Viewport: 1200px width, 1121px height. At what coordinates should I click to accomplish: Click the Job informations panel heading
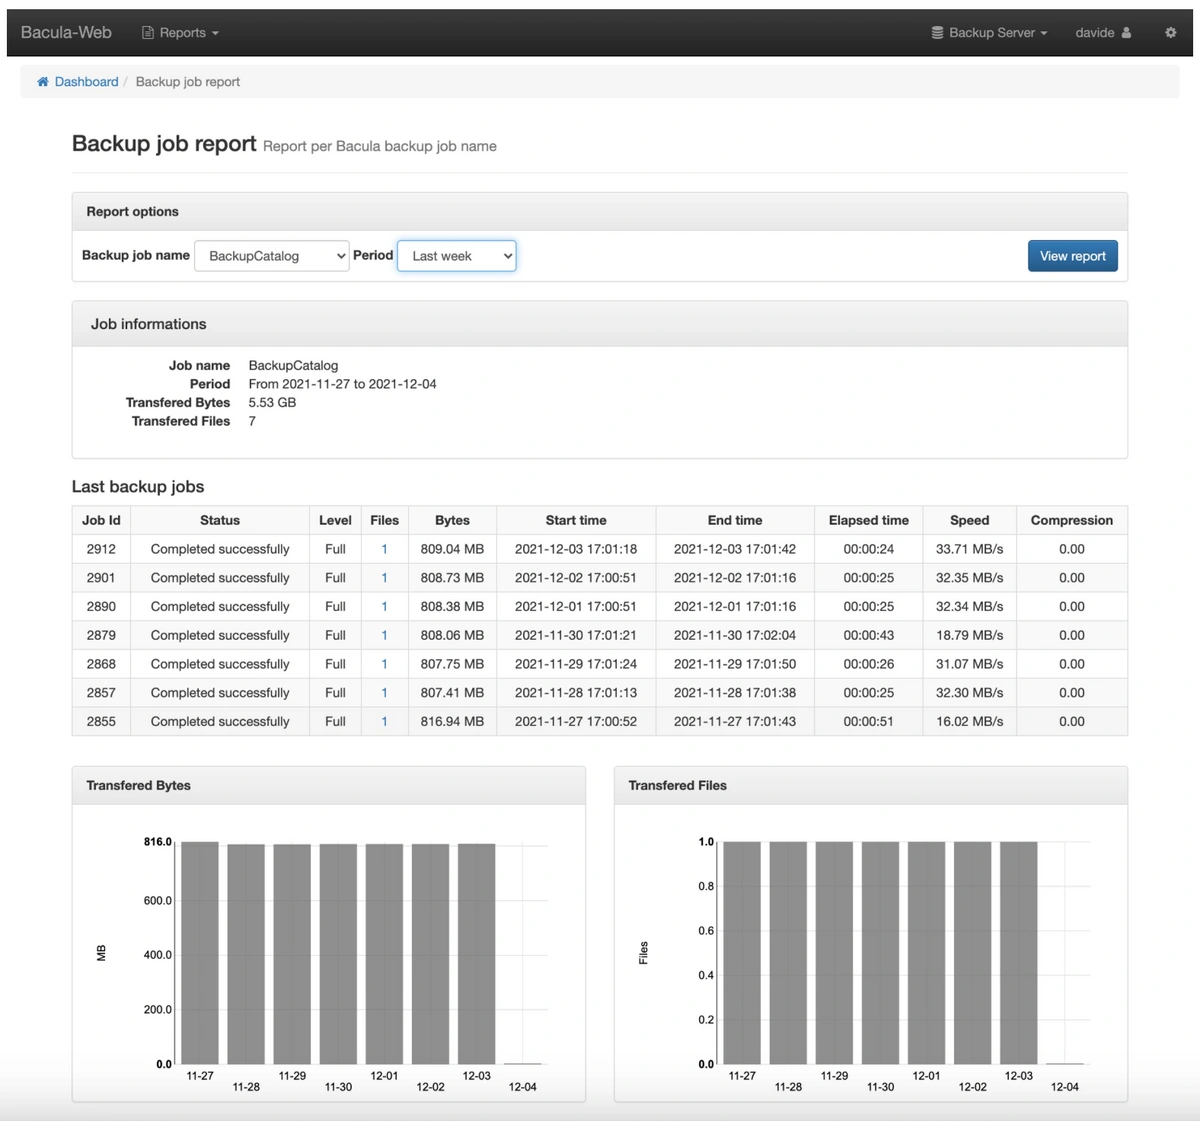click(x=600, y=324)
